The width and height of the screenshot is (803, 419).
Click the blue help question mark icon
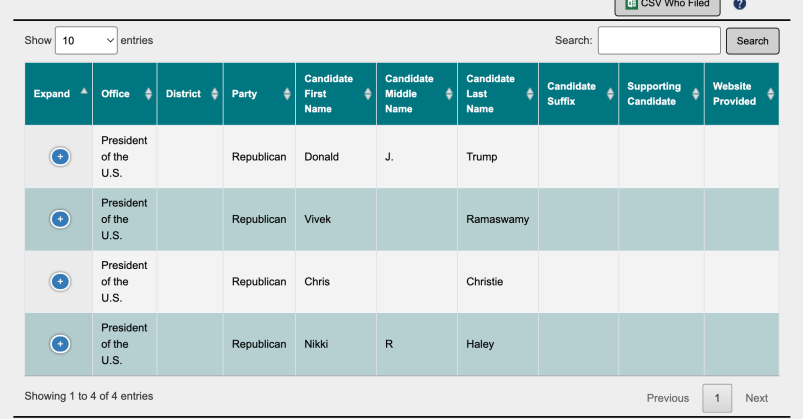click(740, 4)
